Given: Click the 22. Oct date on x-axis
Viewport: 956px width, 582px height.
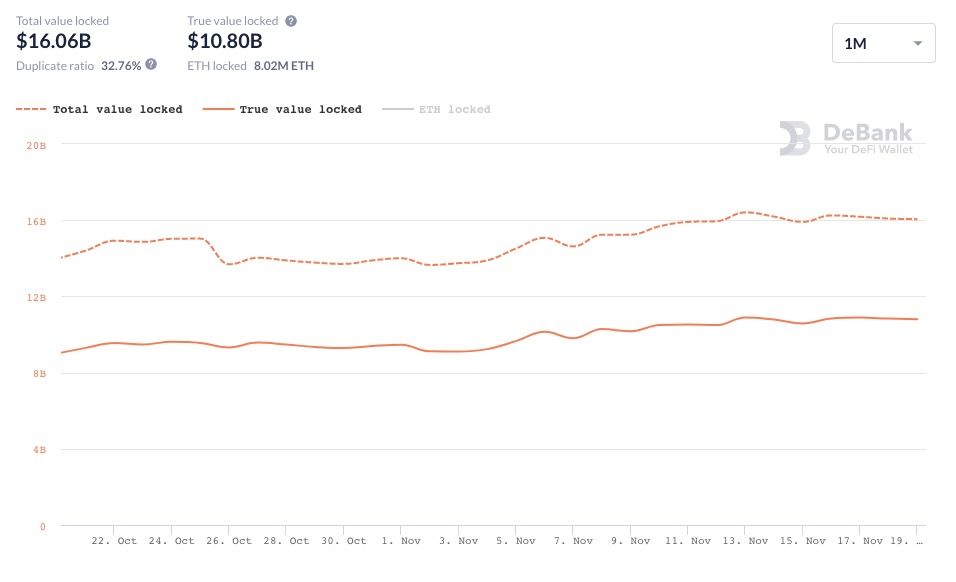Looking at the screenshot, I should (x=114, y=541).
